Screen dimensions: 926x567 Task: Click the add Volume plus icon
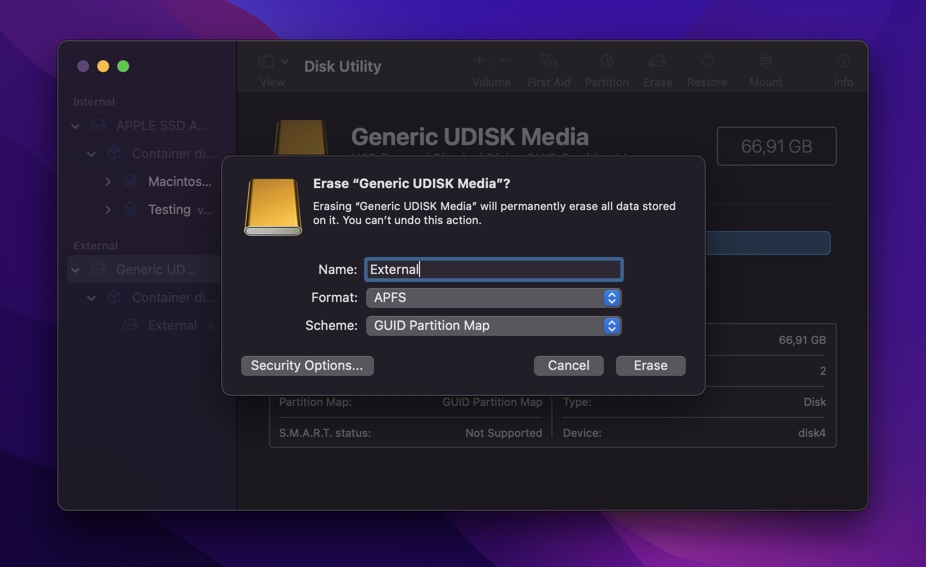click(x=480, y=60)
